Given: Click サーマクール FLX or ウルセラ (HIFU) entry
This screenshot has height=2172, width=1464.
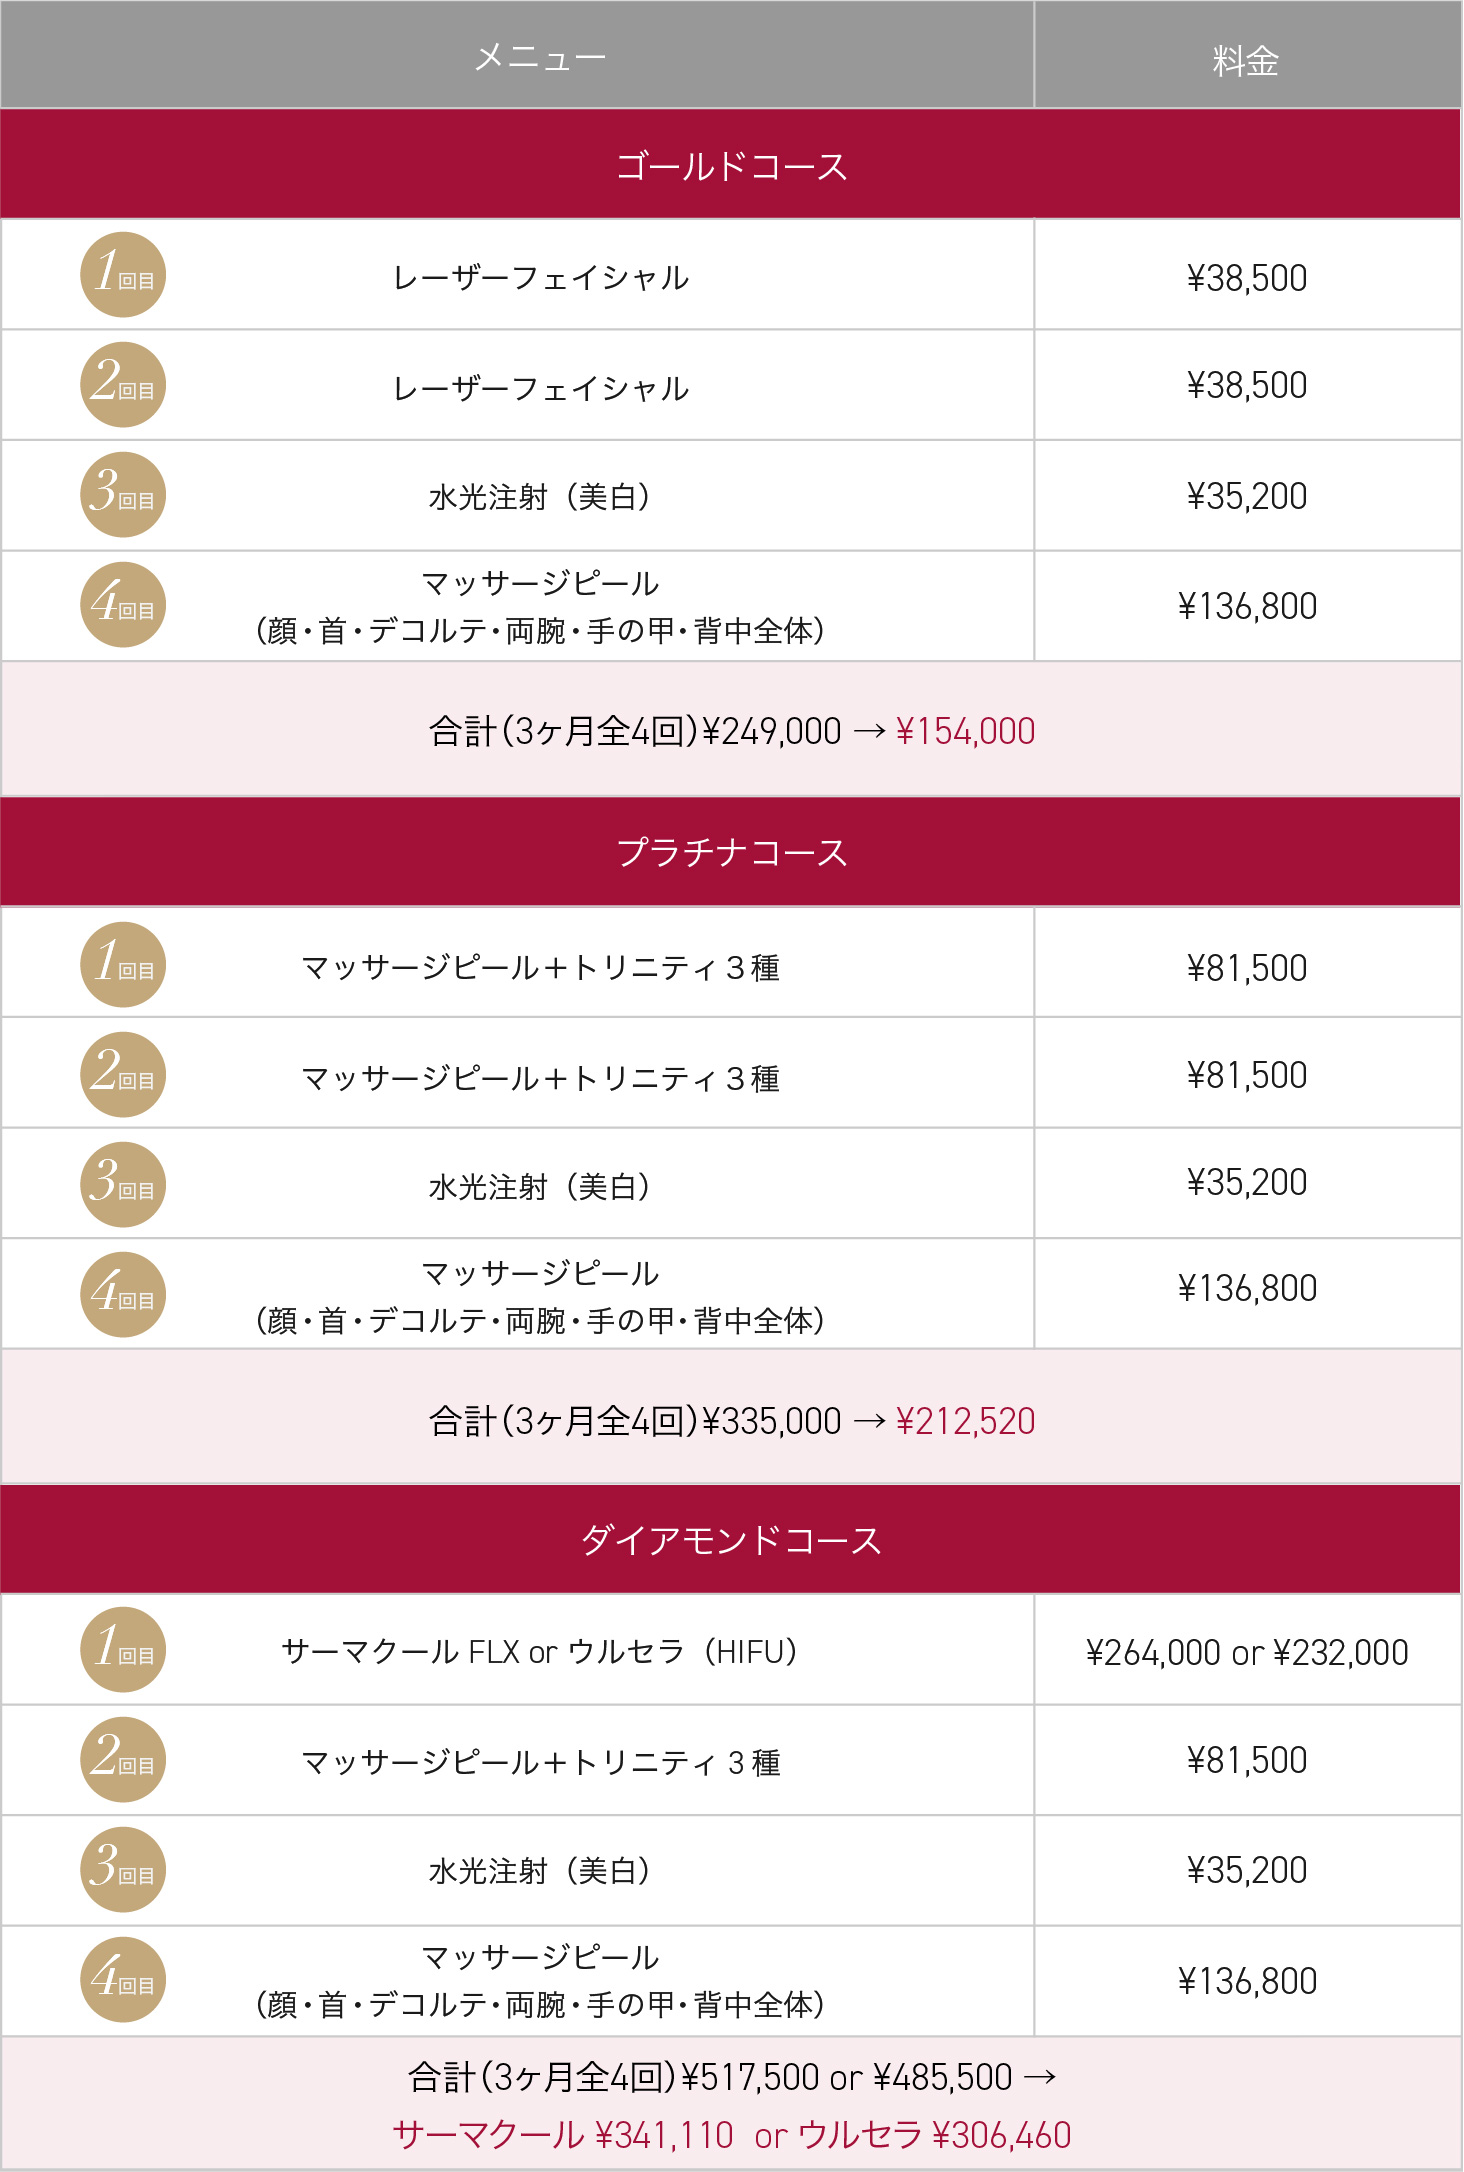Looking at the screenshot, I should [x=540, y=1652].
